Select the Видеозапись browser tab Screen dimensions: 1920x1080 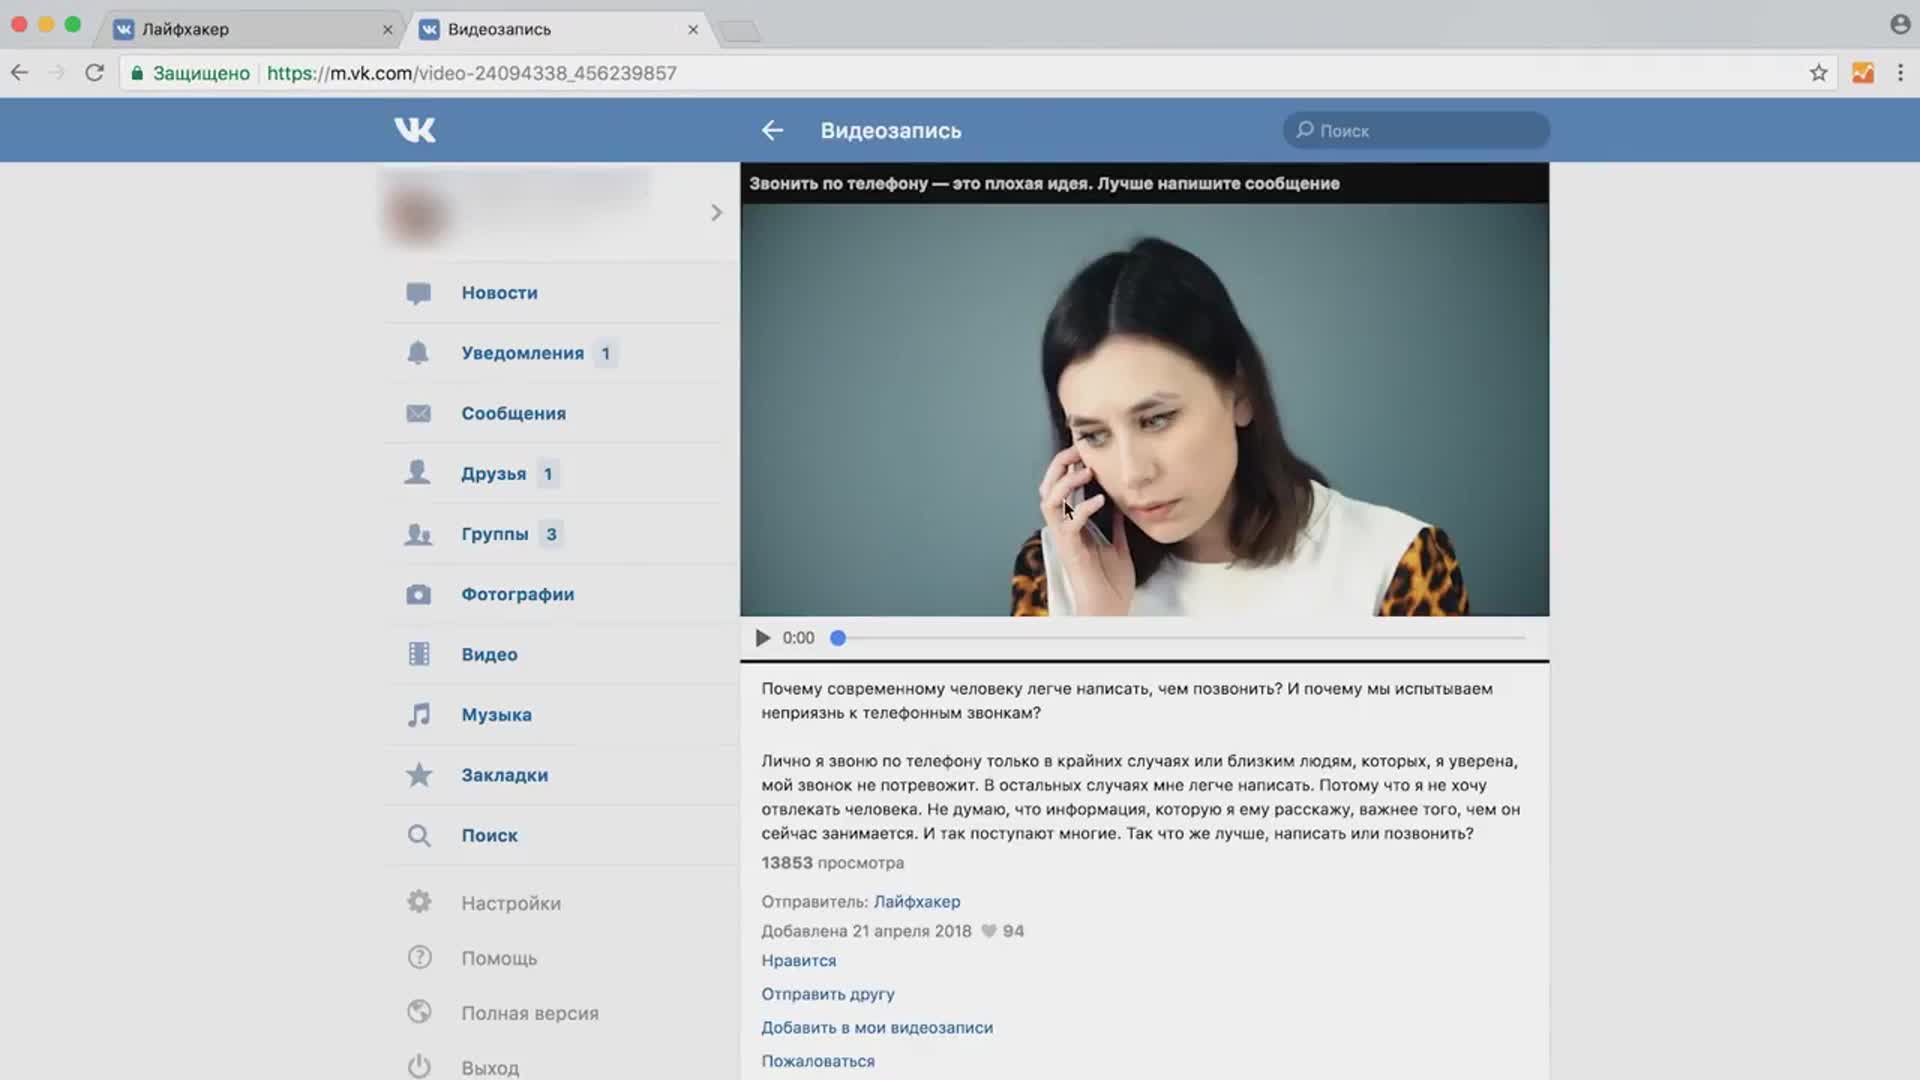pos(556,29)
